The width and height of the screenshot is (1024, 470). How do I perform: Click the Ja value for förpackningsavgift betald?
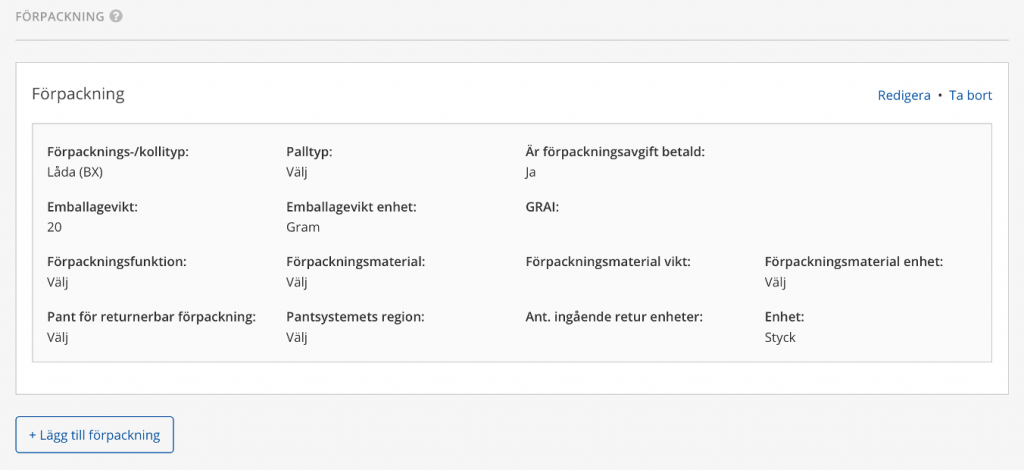point(530,172)
